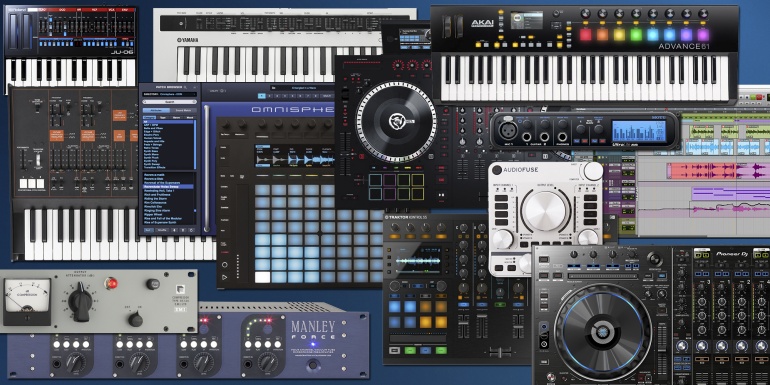
Task: Click the Push play triangle button
Action: [225, 277]
